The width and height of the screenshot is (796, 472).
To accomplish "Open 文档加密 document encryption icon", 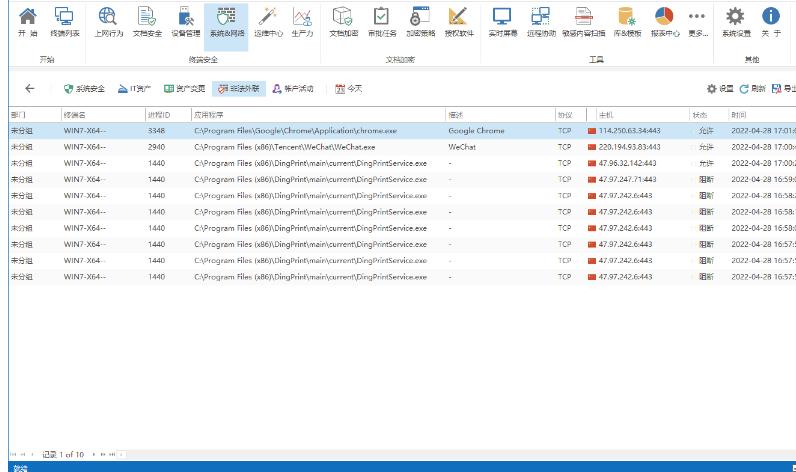I will (x=343, y=22).
